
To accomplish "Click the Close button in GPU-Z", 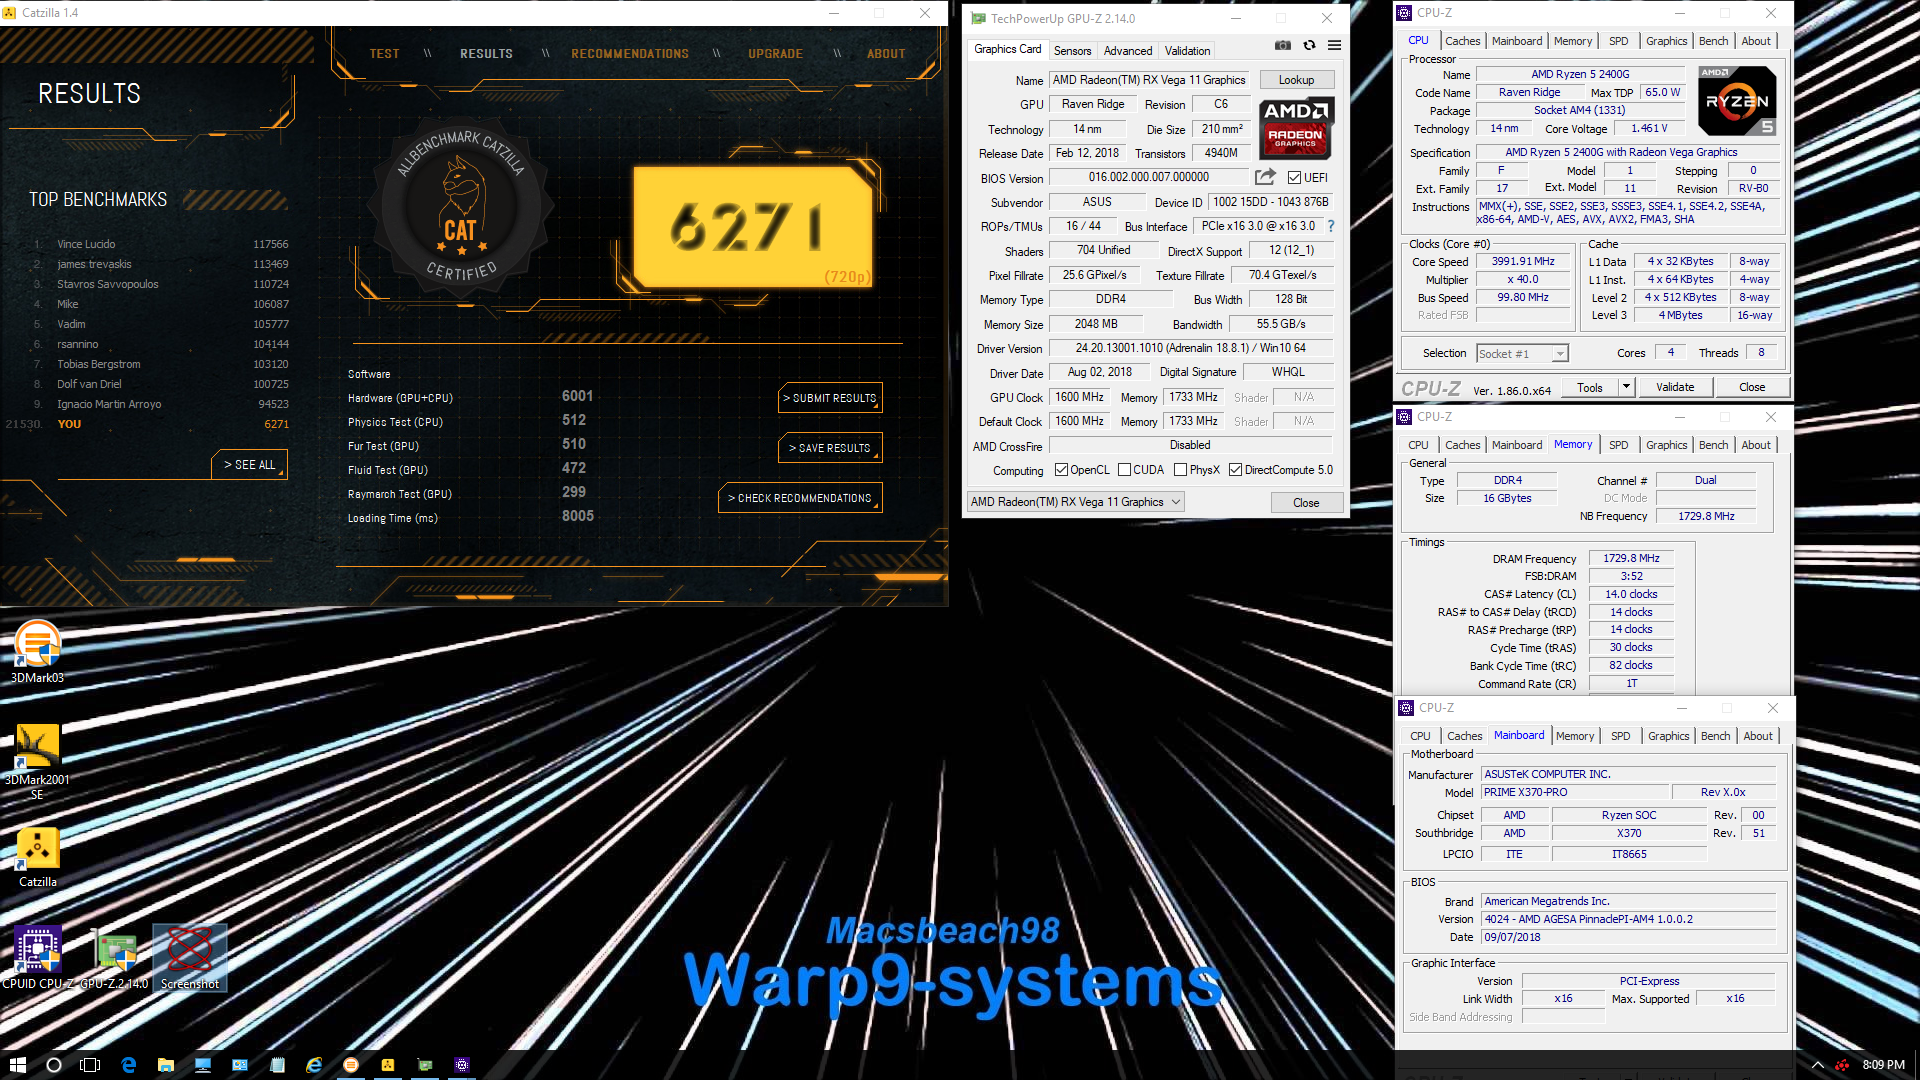I will click(x=1306, y=502).
